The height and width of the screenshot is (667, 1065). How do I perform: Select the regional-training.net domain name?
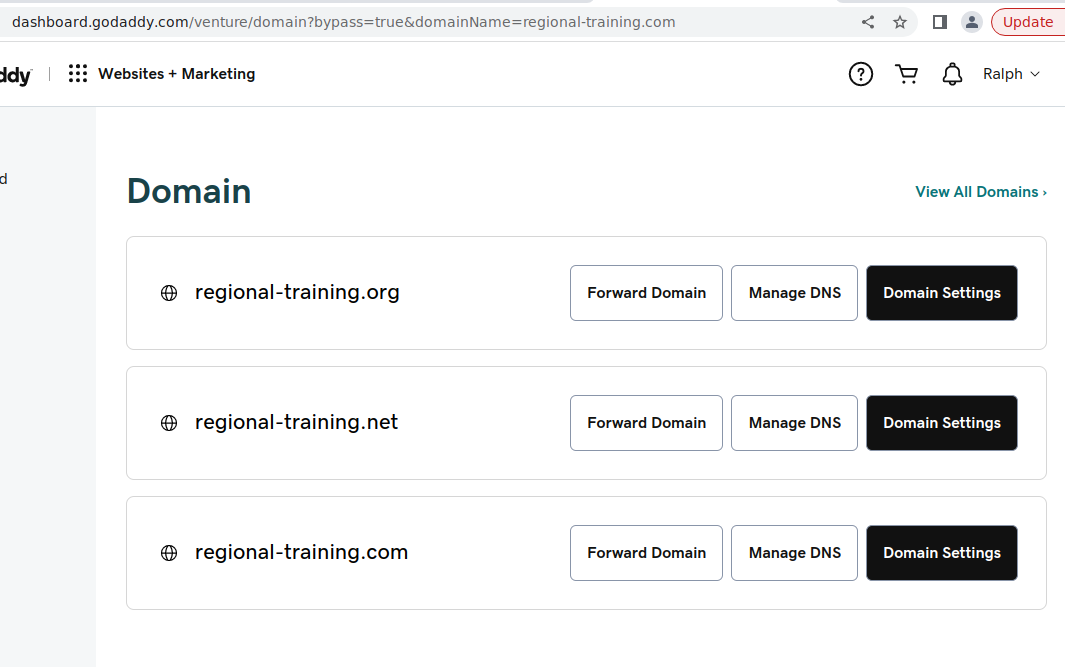[x=296, y=423]
